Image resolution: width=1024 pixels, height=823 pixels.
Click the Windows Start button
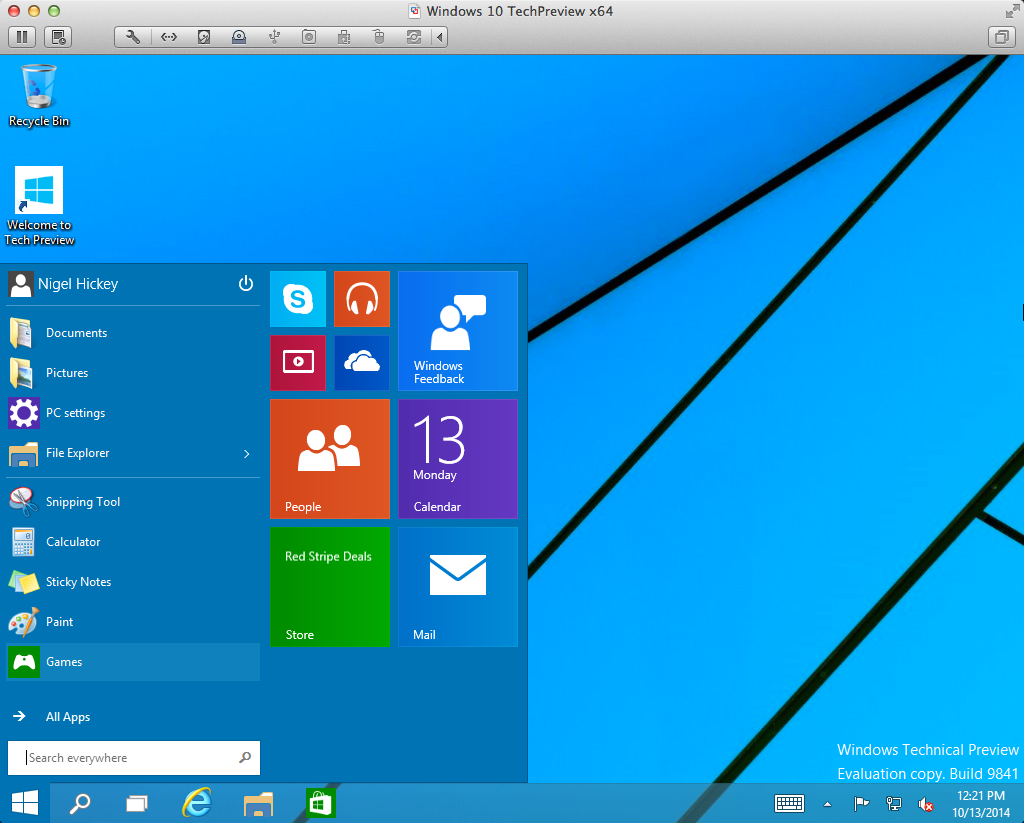tap(25, 803)
